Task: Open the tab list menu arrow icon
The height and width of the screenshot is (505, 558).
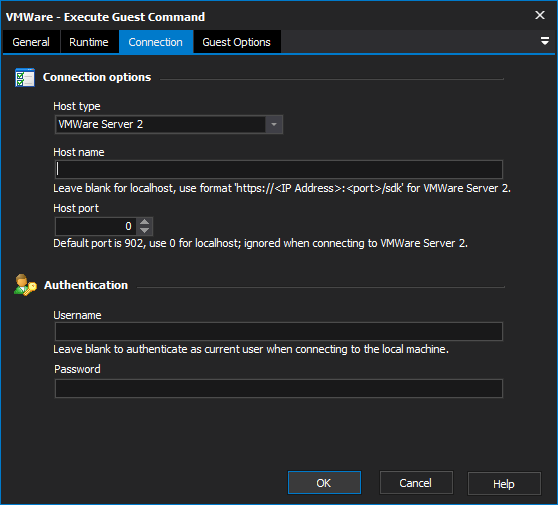Action: (x=544, y=41)
